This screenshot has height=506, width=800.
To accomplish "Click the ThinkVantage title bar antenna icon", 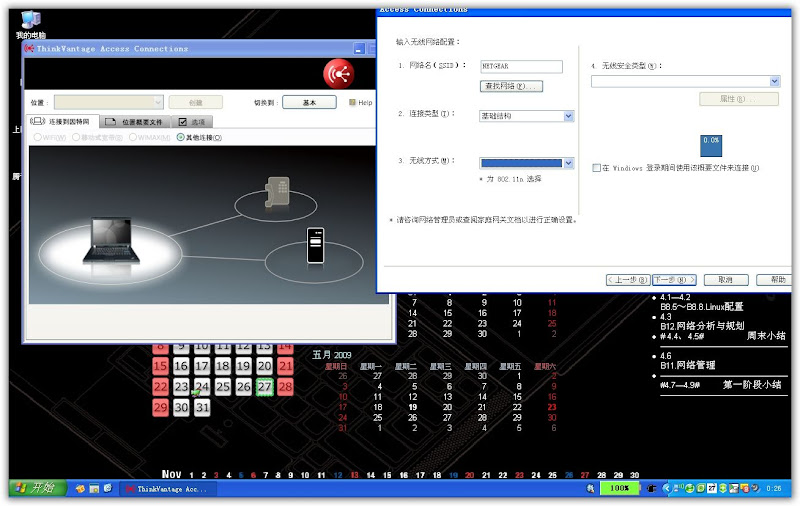I will pos(29,48).
